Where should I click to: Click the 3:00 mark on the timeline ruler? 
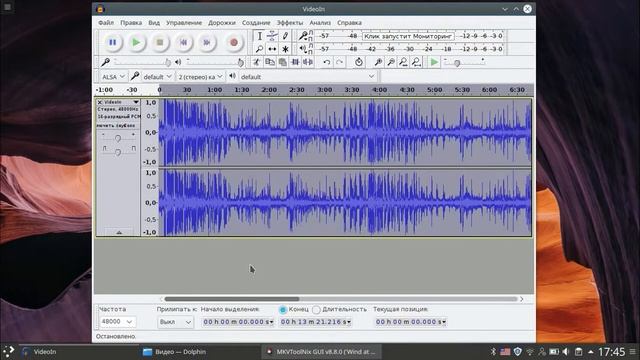click(x=324, y=90)
